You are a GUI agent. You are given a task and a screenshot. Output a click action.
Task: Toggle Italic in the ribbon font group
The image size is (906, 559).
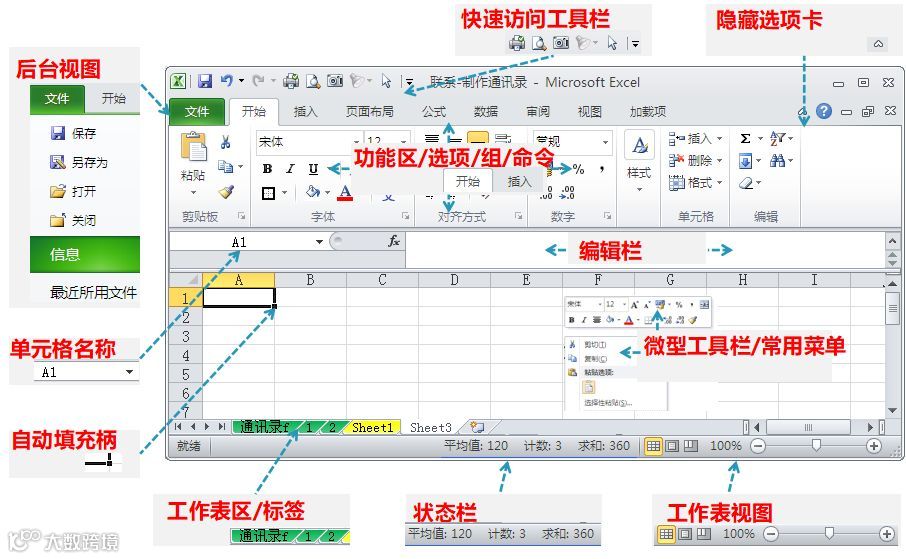click(290, 169)
